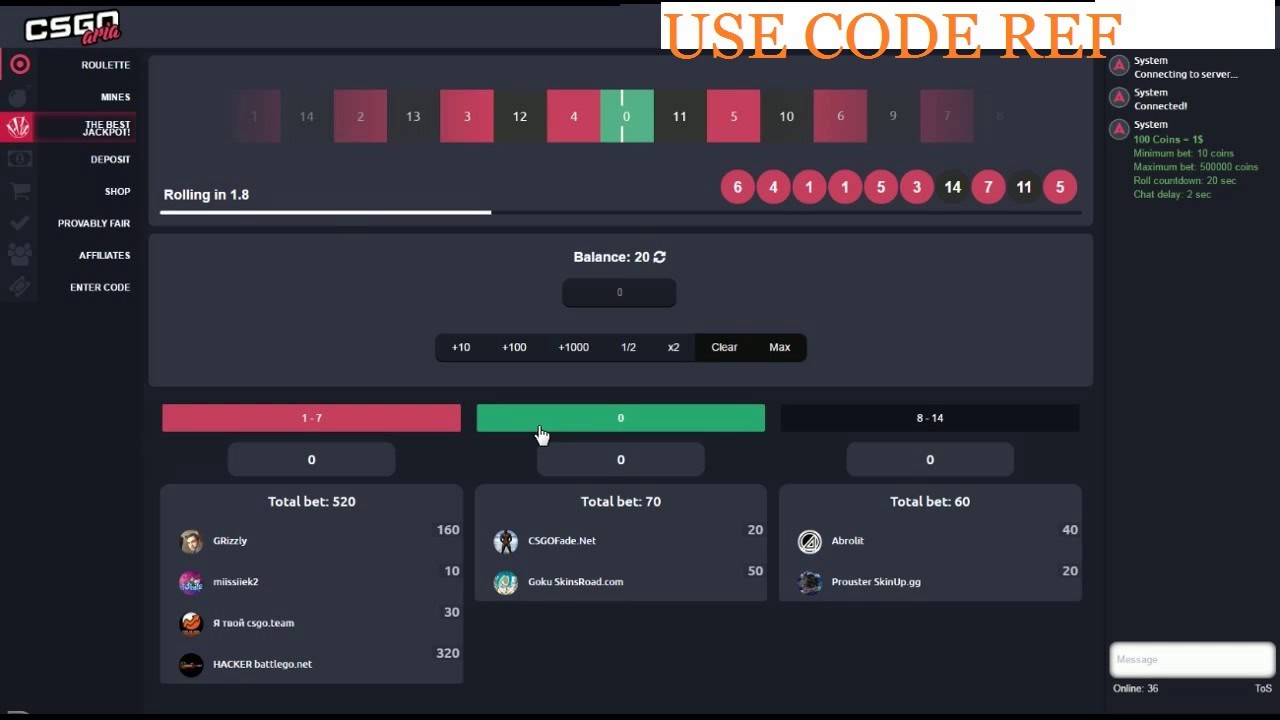Click the bet amount input field
This screenshot has width=1280, height=720.
(619, 292)
